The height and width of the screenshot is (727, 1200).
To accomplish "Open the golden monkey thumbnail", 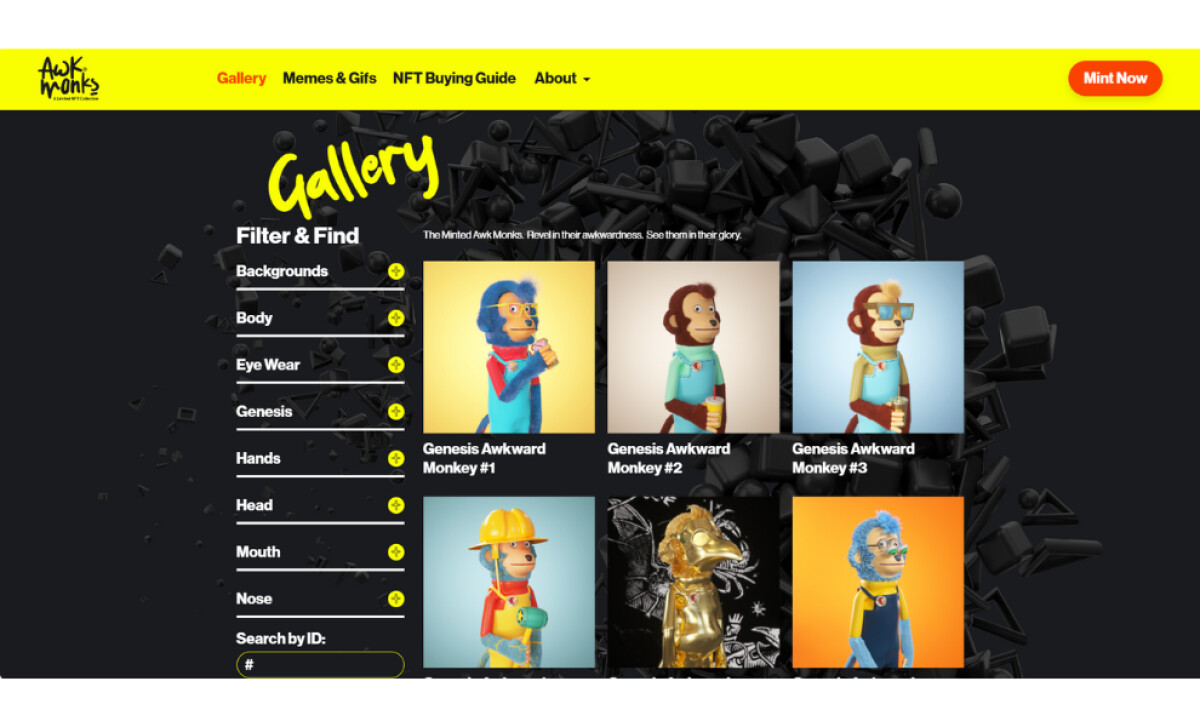I will tap(693, 582).
